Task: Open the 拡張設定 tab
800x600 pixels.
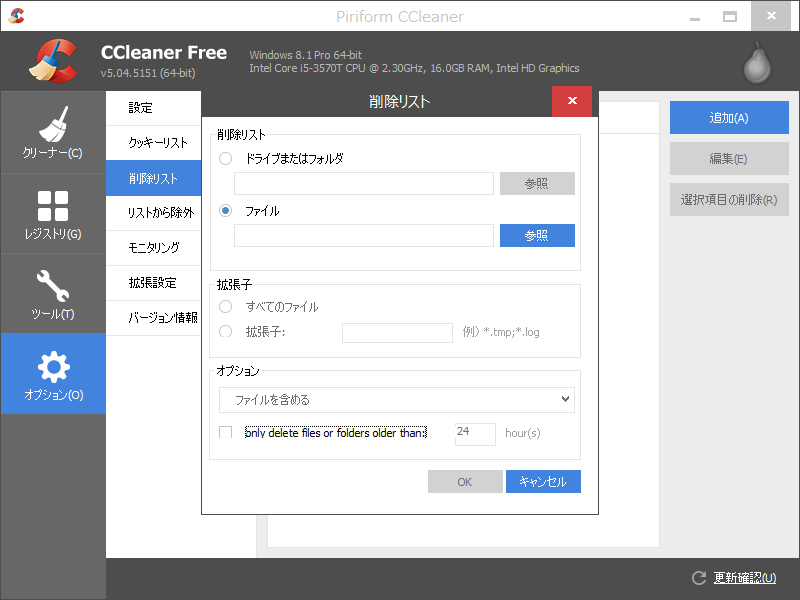Action: 154,283
